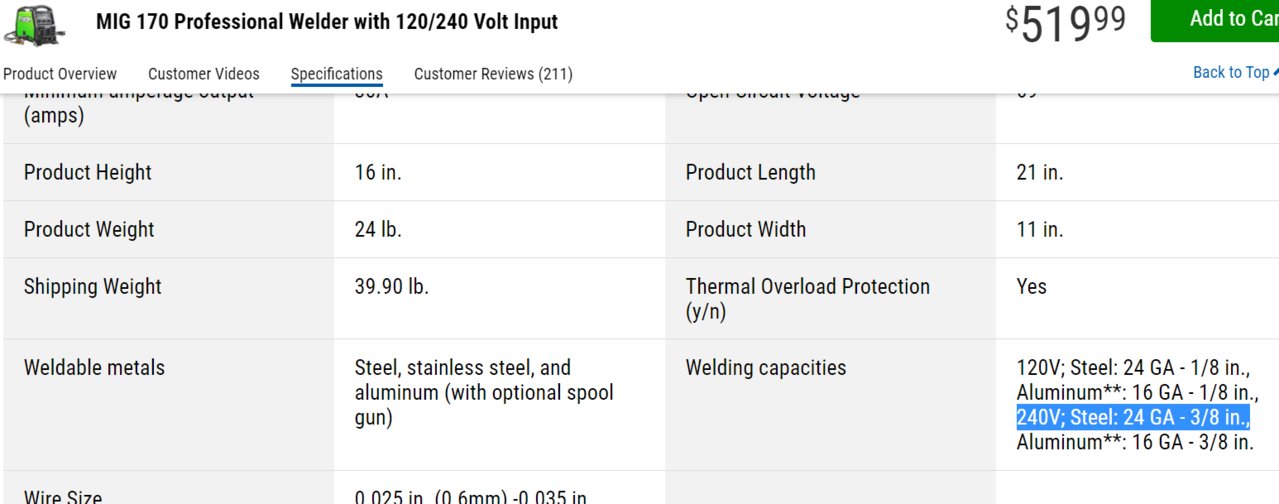Click the Wire Size label

tap(63, 496)
